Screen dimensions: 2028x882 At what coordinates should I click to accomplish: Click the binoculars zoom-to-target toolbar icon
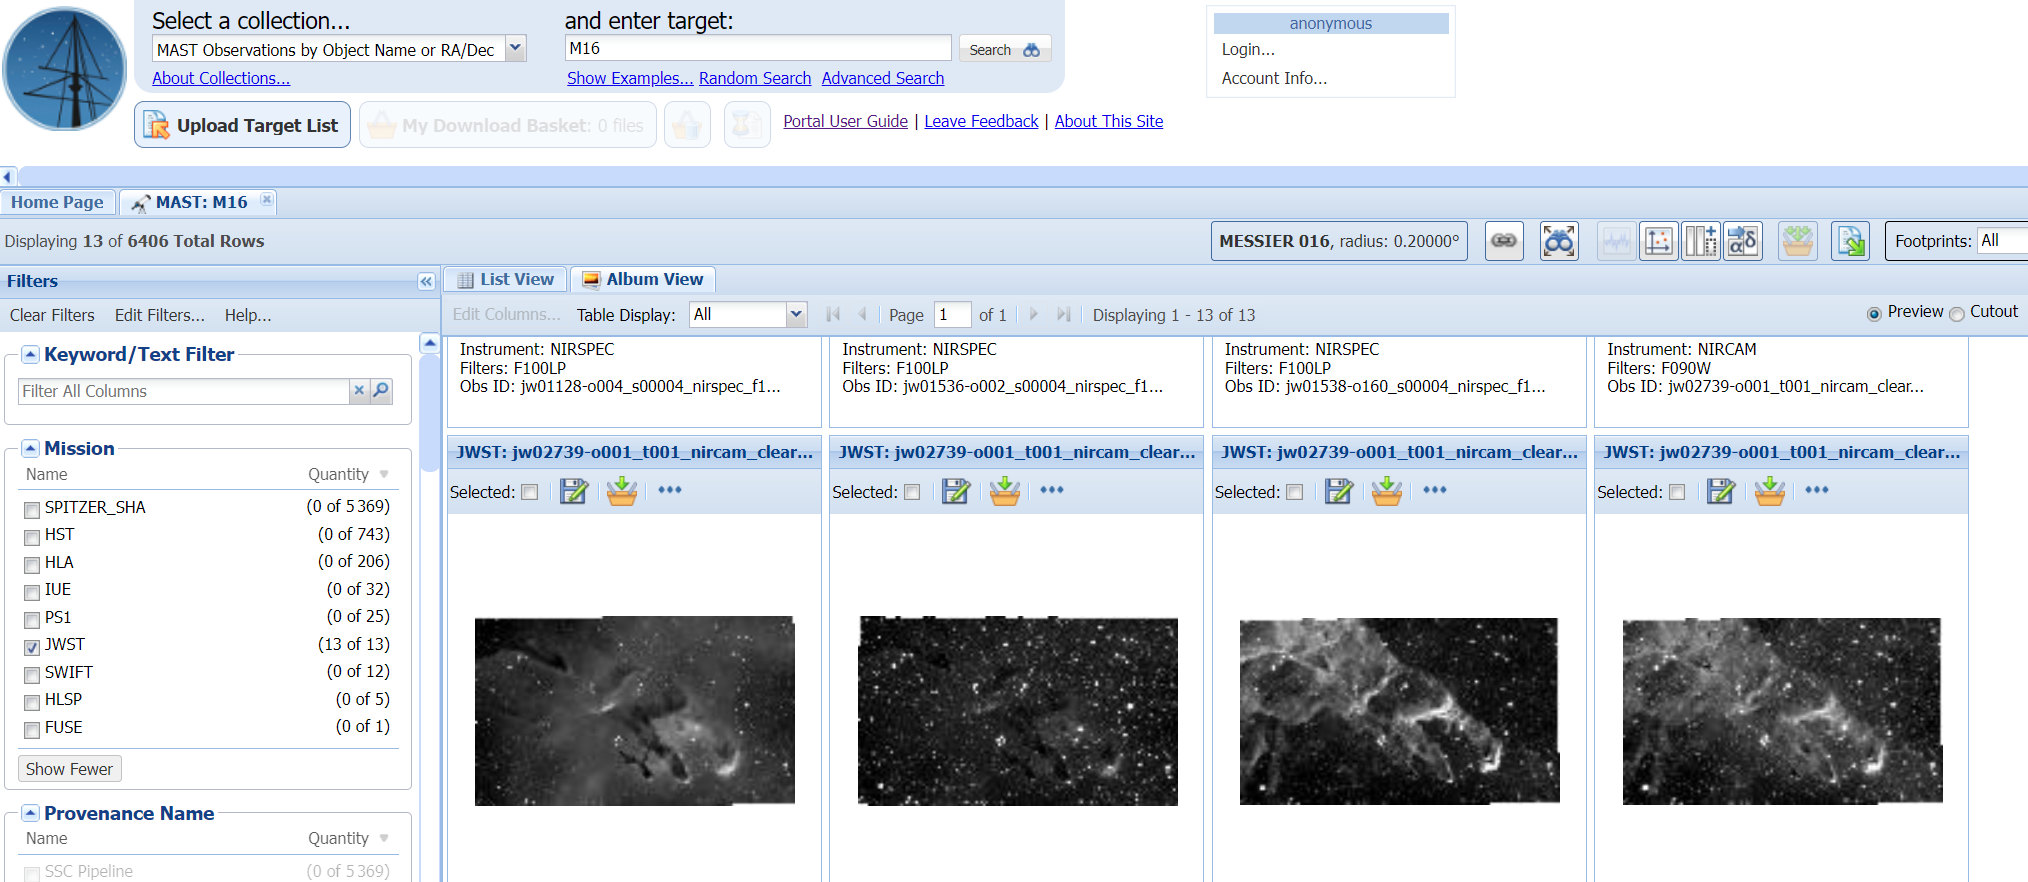[x=1559, y=241]
